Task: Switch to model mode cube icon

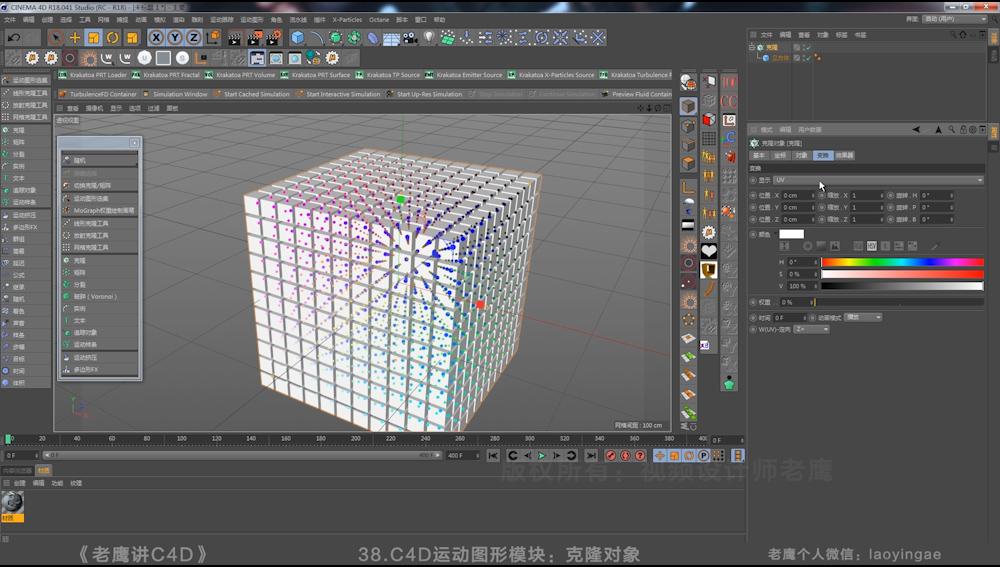Action: pyautogui.click(x=688, y=106)
